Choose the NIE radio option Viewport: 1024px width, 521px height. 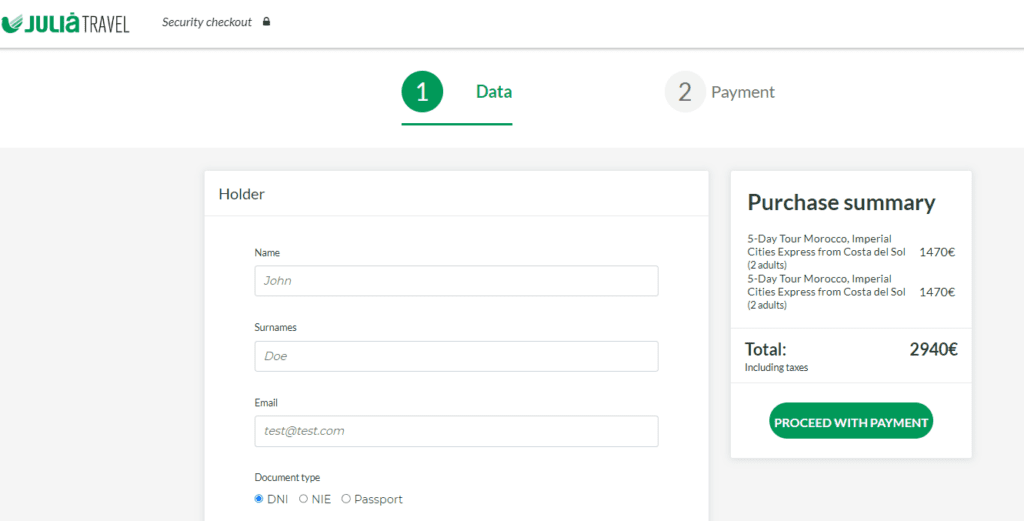pos(304,499)
